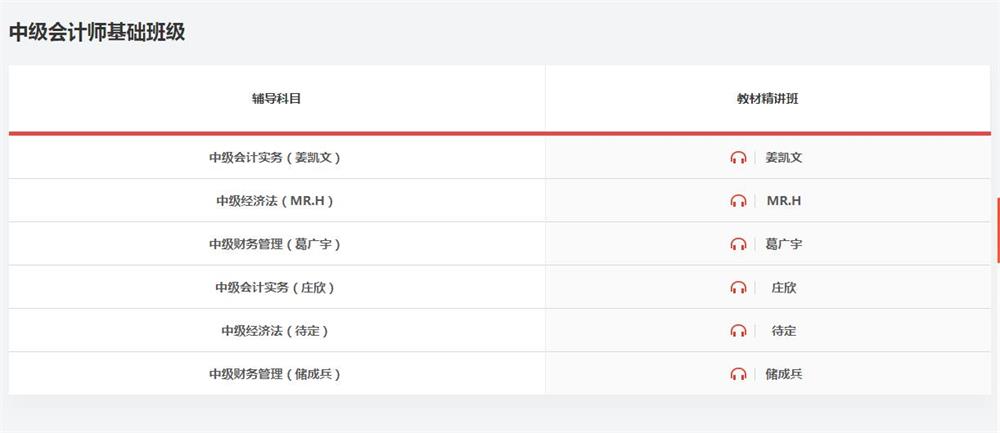This screenshot has height=433, width=1000.
Task: Open 葛广宇 lecture link in 教材精讲班 column
Action: pyautogui.click(x=784, y=244)
